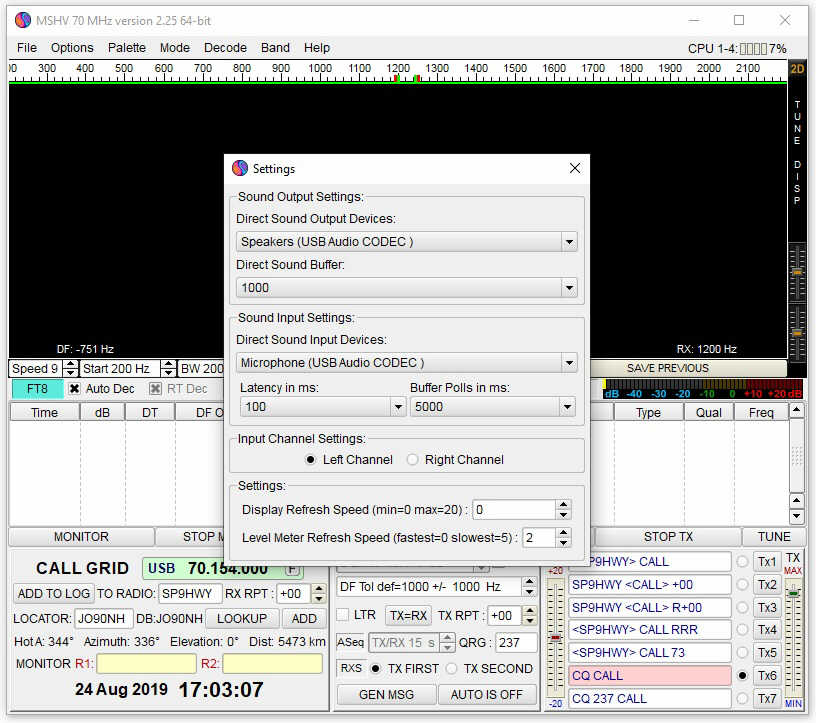This screenshot has height=723, width=816.
Task: Click MONITOR R1 yellow field
Action: [x=146, y=664]
